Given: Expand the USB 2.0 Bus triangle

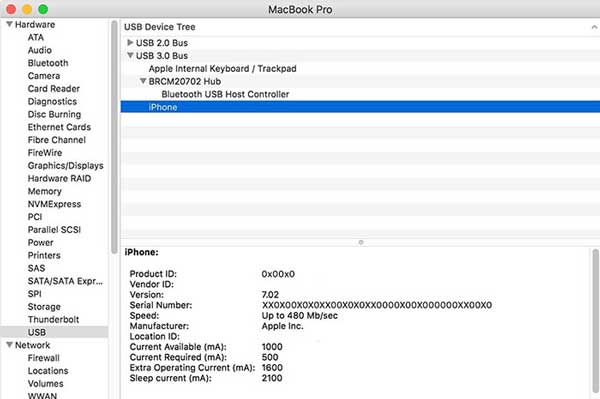Looking at the screenshot, I should pyautogui.click(x=130, y=42).
